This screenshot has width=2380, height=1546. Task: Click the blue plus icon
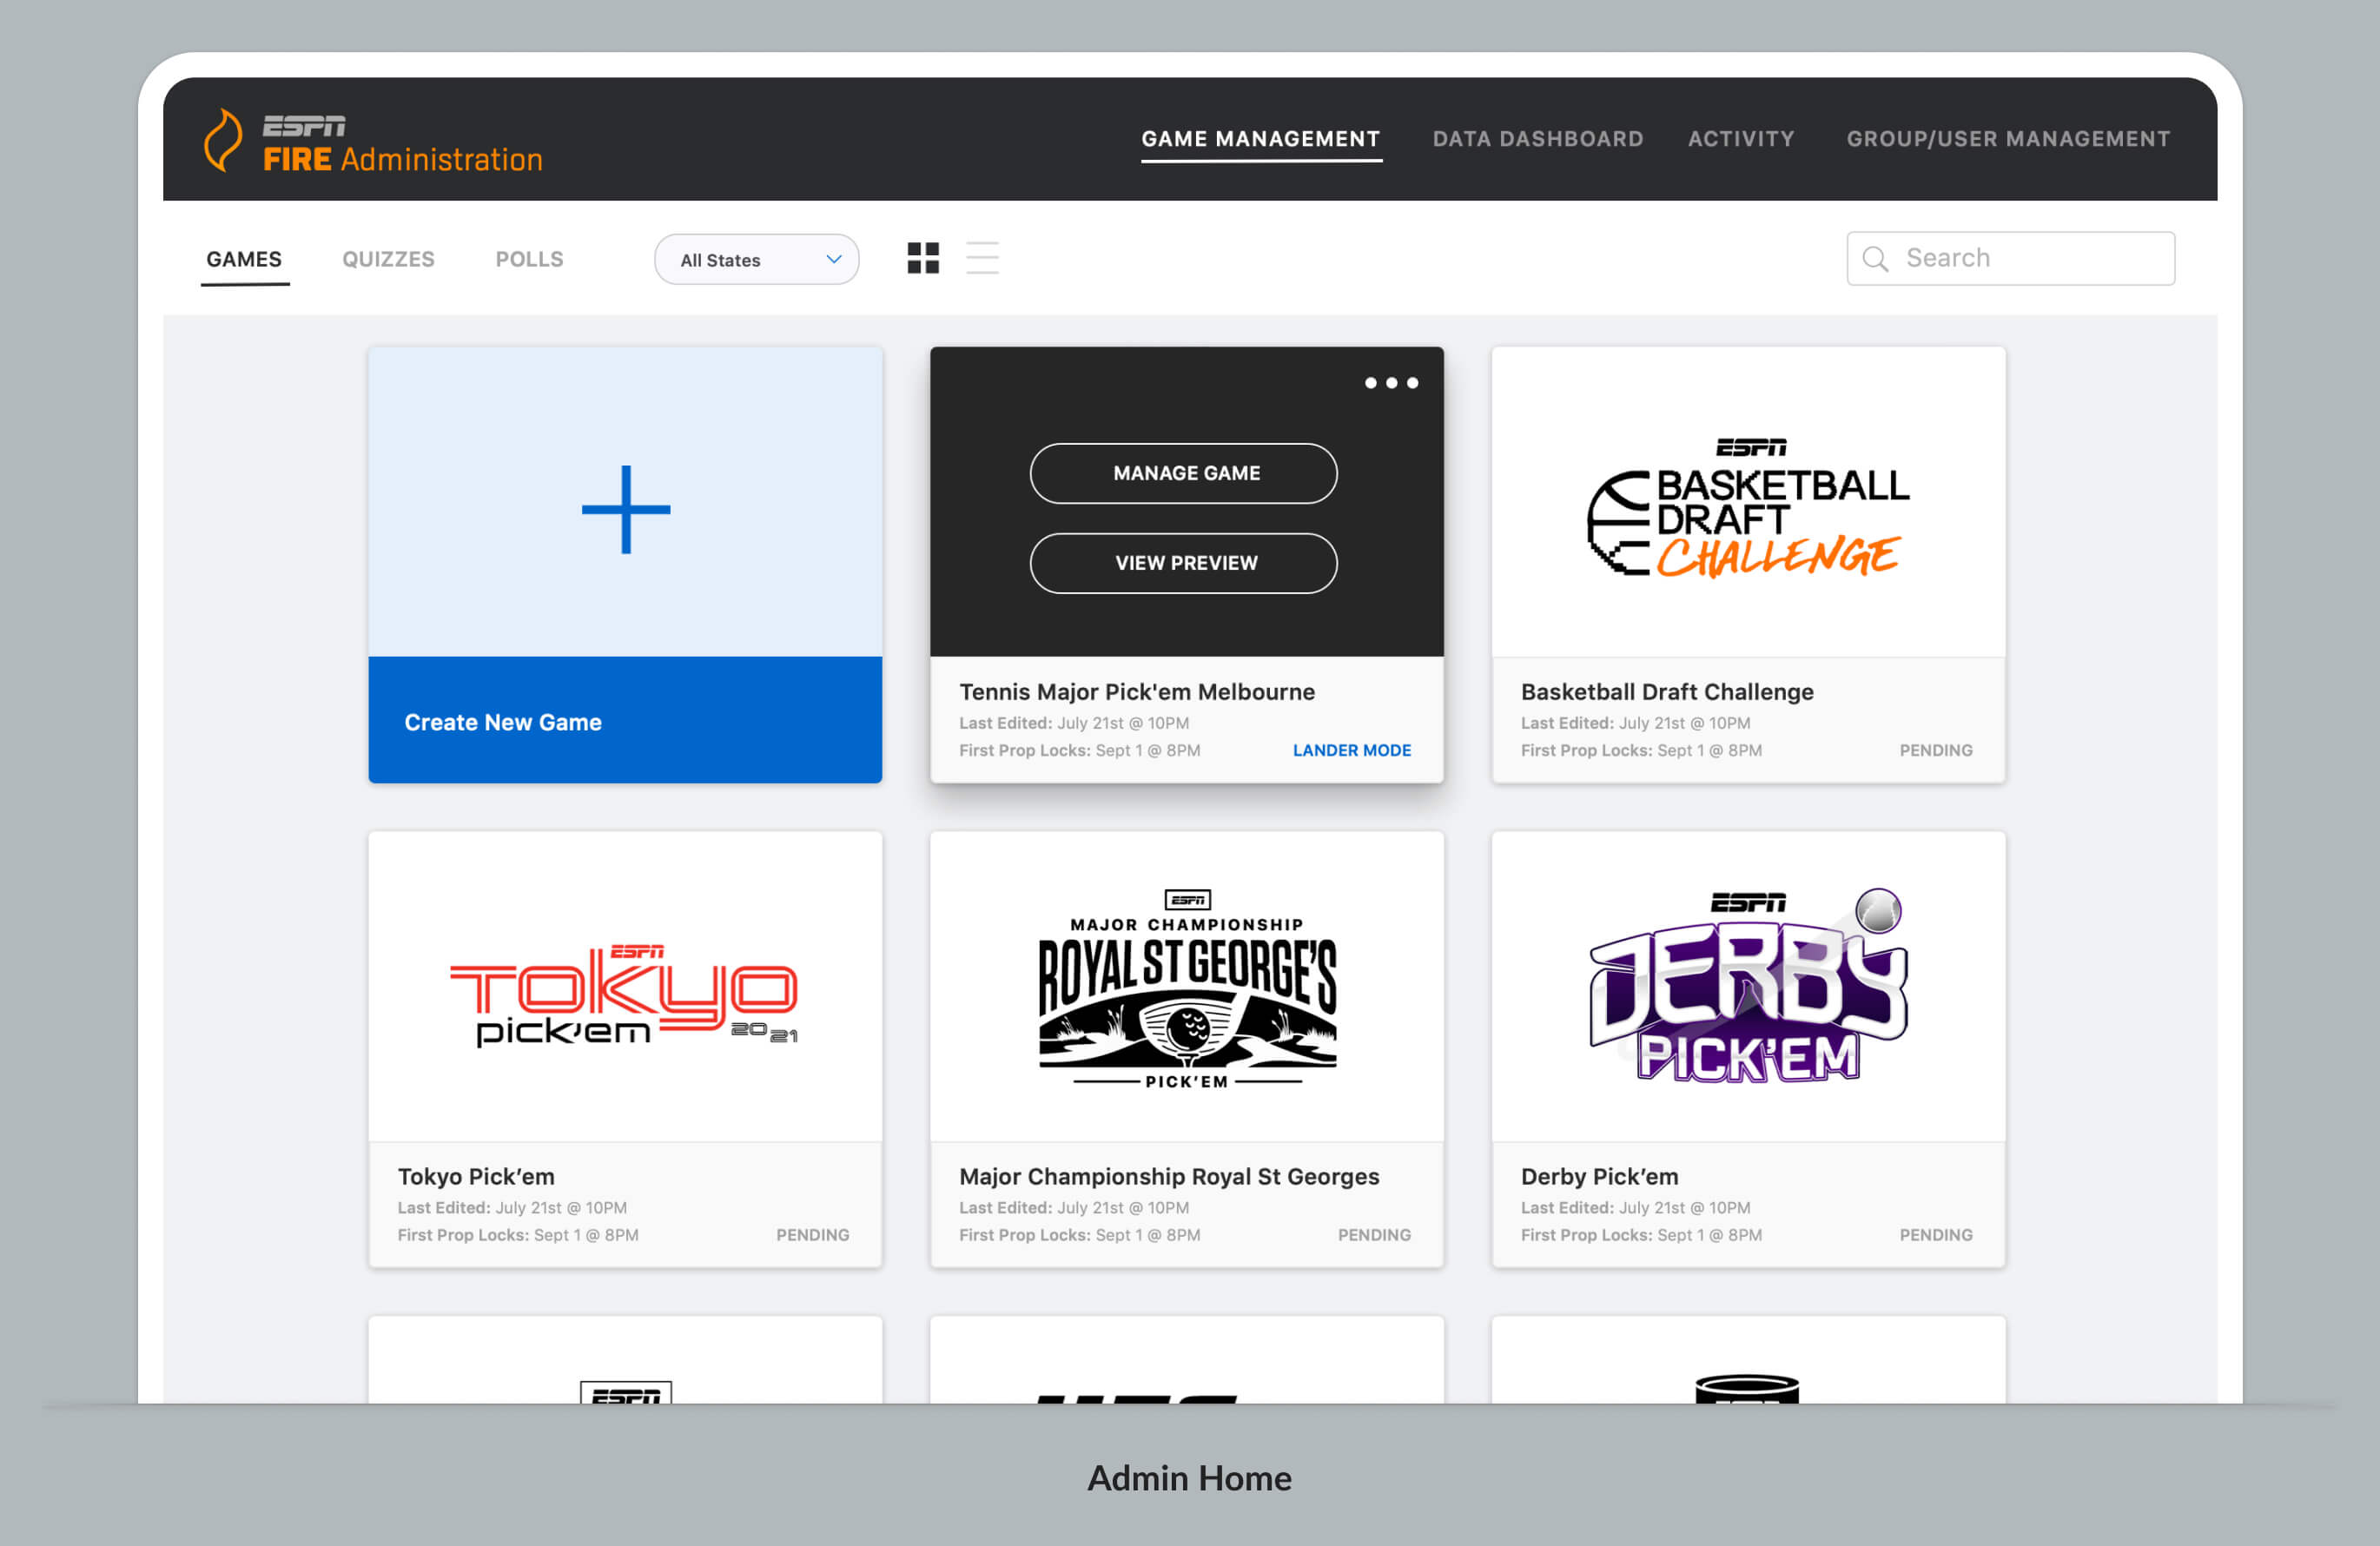click(626, 509)
